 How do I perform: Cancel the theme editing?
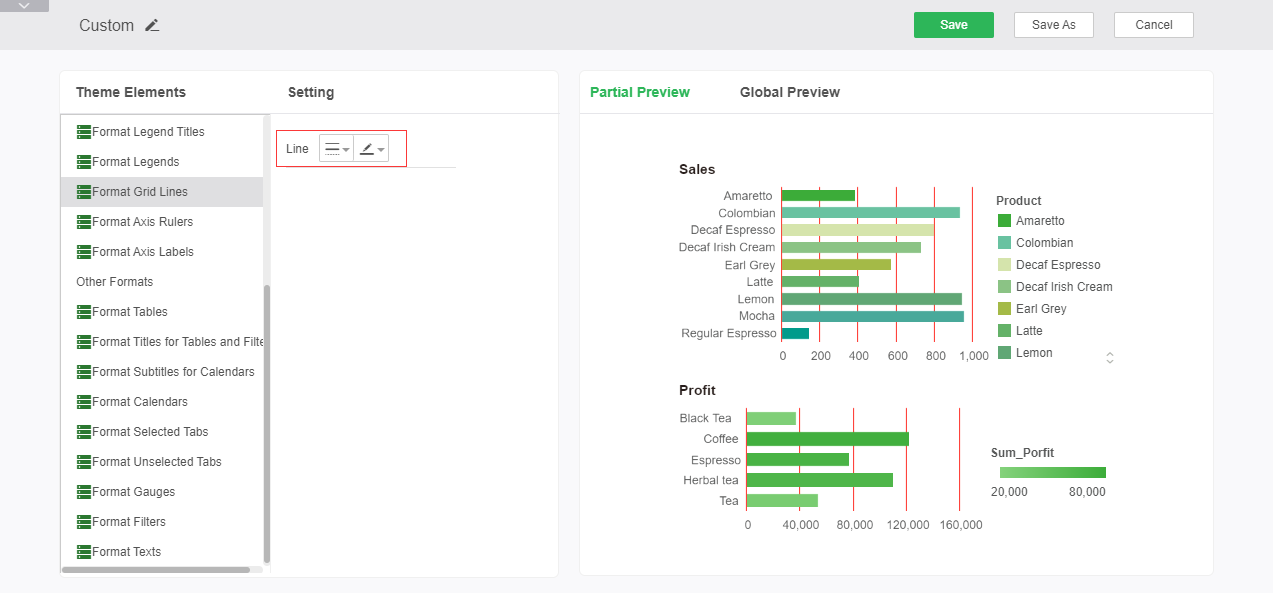[x=1153, y=25]
